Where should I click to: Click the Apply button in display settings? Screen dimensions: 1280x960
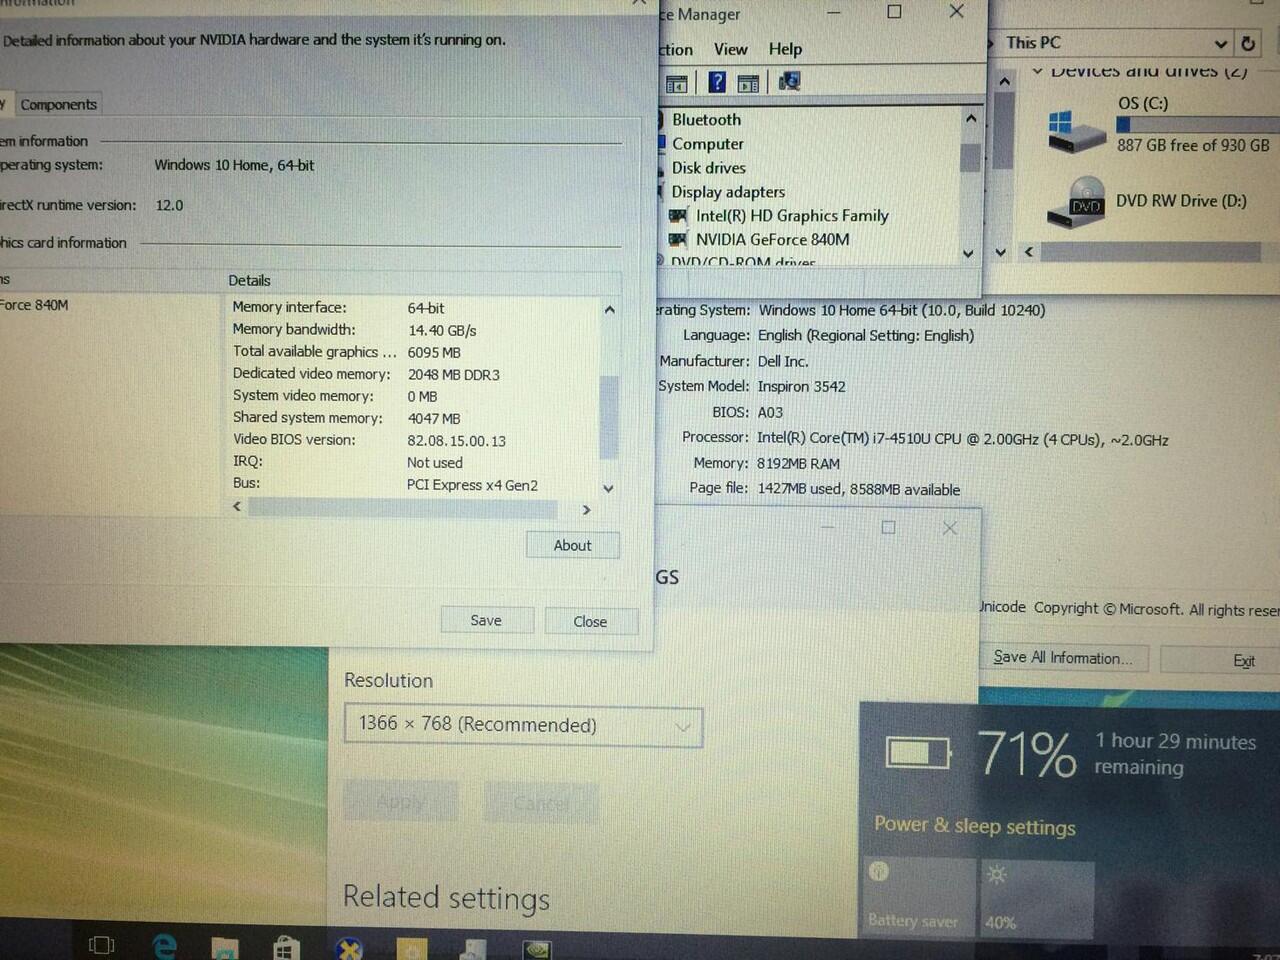point(401,802)
